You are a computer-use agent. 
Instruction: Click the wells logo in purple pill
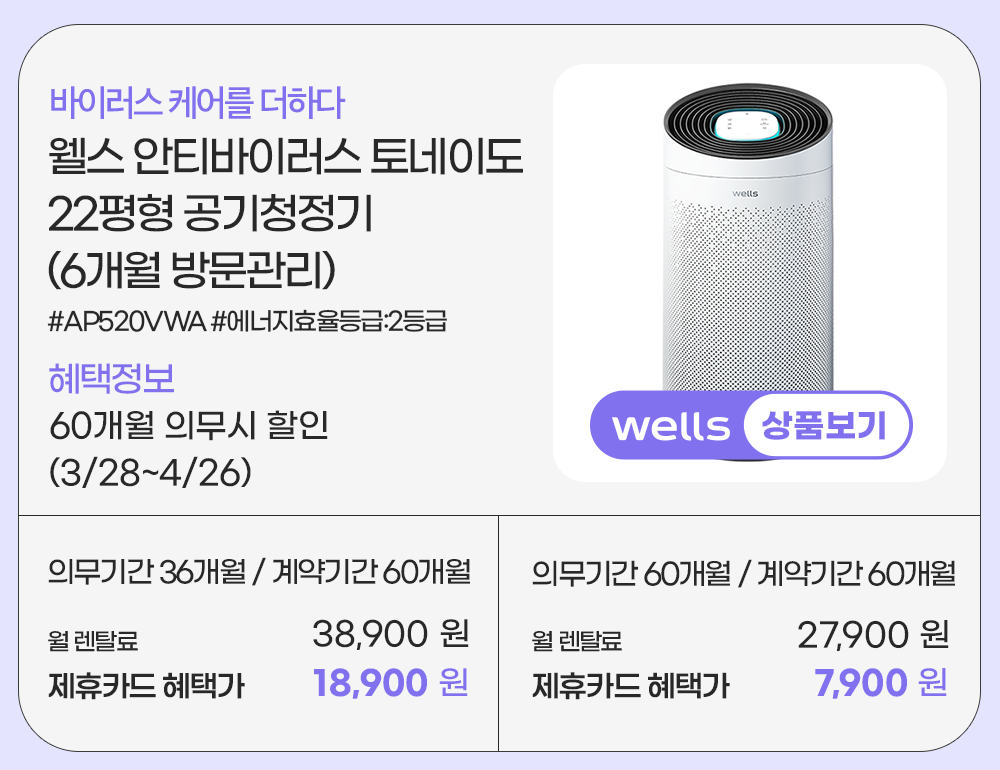[x=670, y=426]
